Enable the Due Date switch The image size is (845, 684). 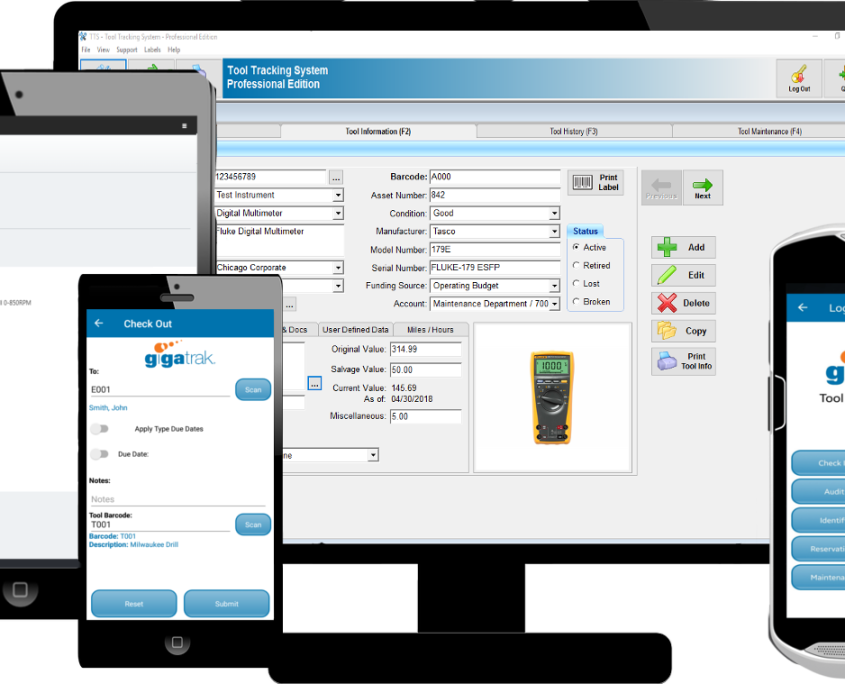[100, 454]
